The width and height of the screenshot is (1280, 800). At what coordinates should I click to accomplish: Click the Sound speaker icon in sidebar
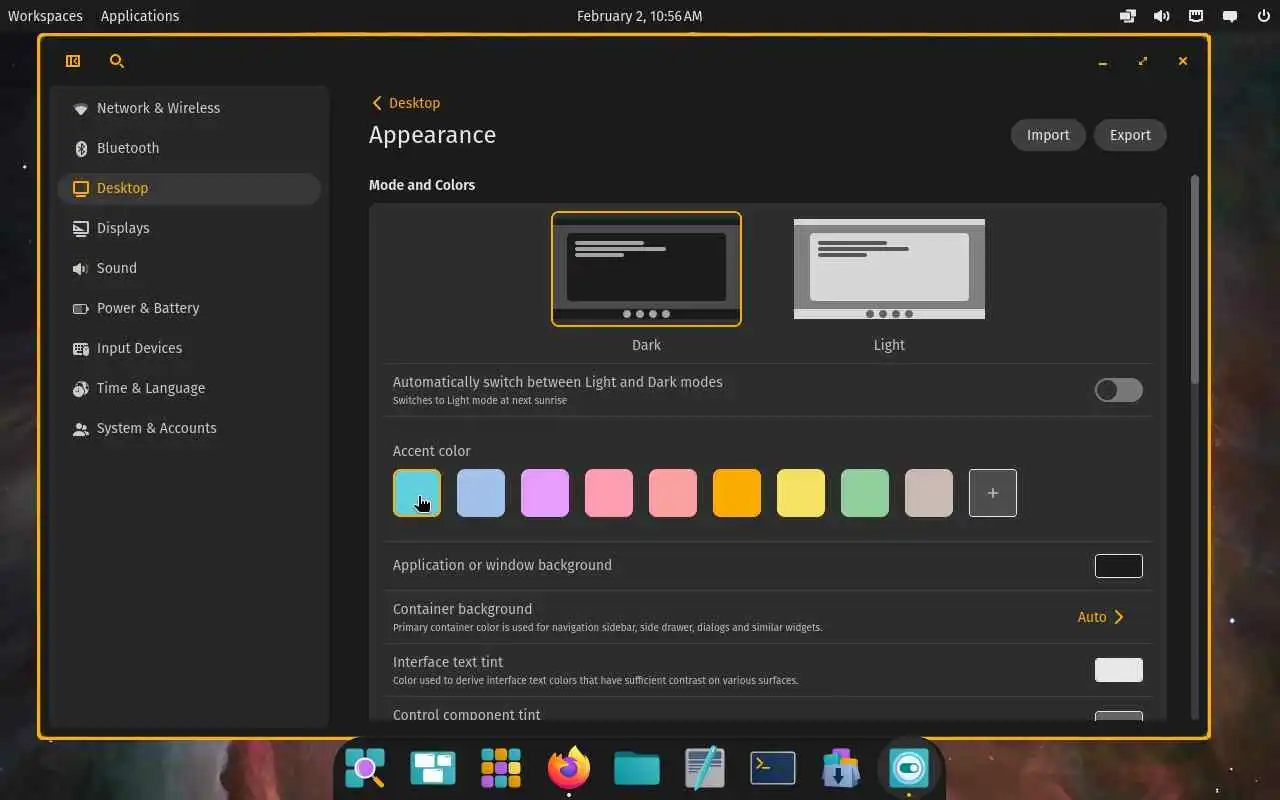pyautogui.click(x=81, y=268)
